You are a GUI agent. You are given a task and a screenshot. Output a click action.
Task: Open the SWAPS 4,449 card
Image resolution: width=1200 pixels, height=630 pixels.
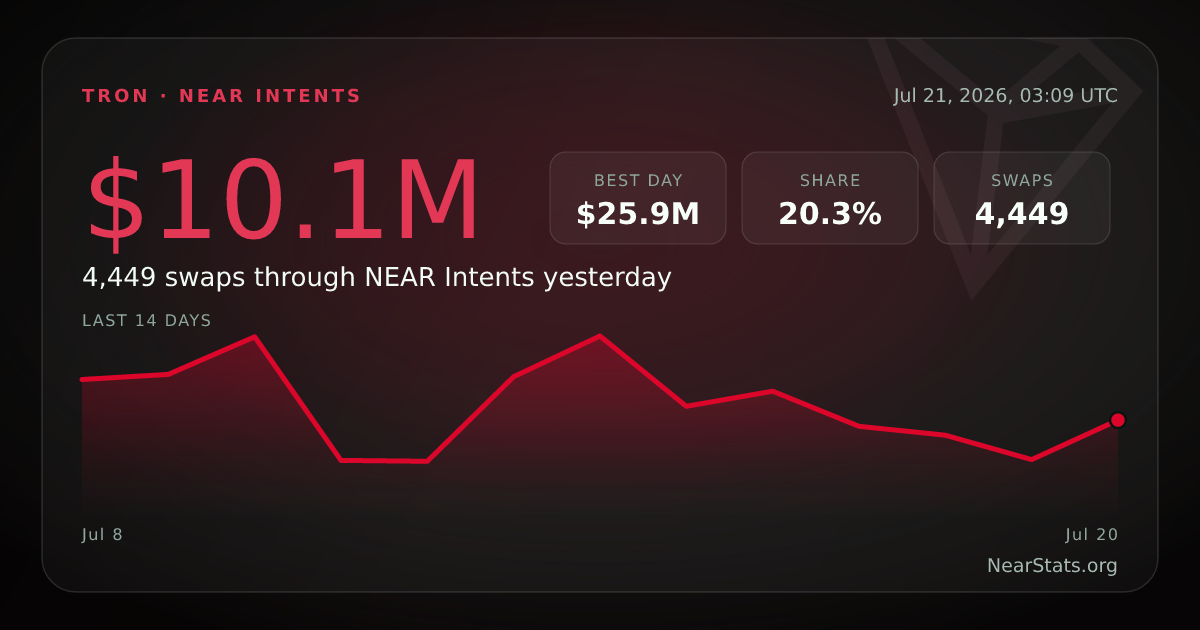tap(1022, 198)
